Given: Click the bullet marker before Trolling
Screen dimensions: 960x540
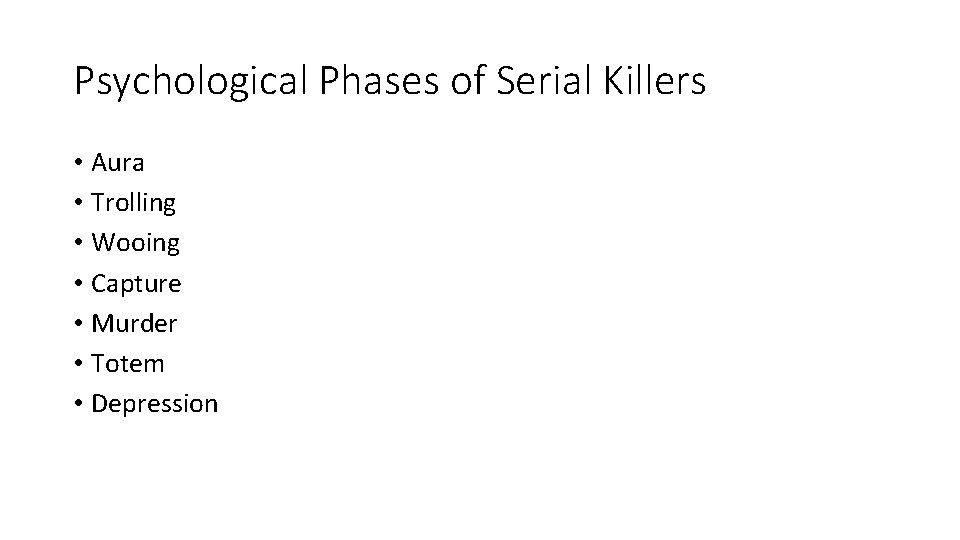Looking at the screenshot, I should point(78,203).
